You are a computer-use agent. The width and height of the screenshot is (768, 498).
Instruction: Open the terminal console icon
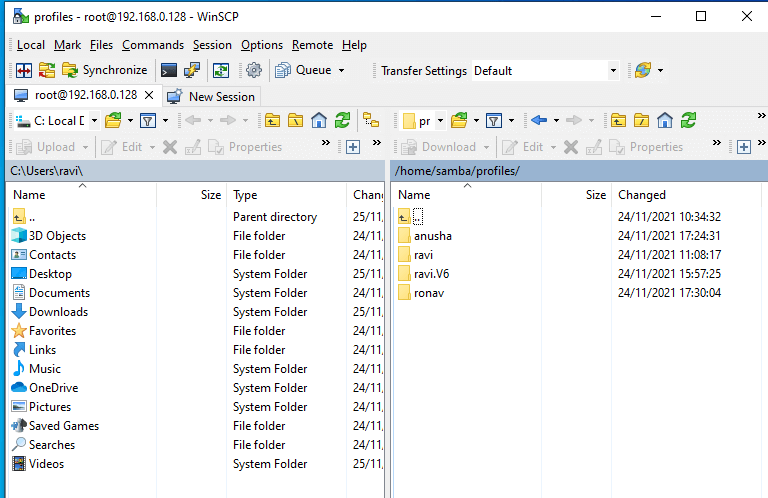click(x=169, y=70)
